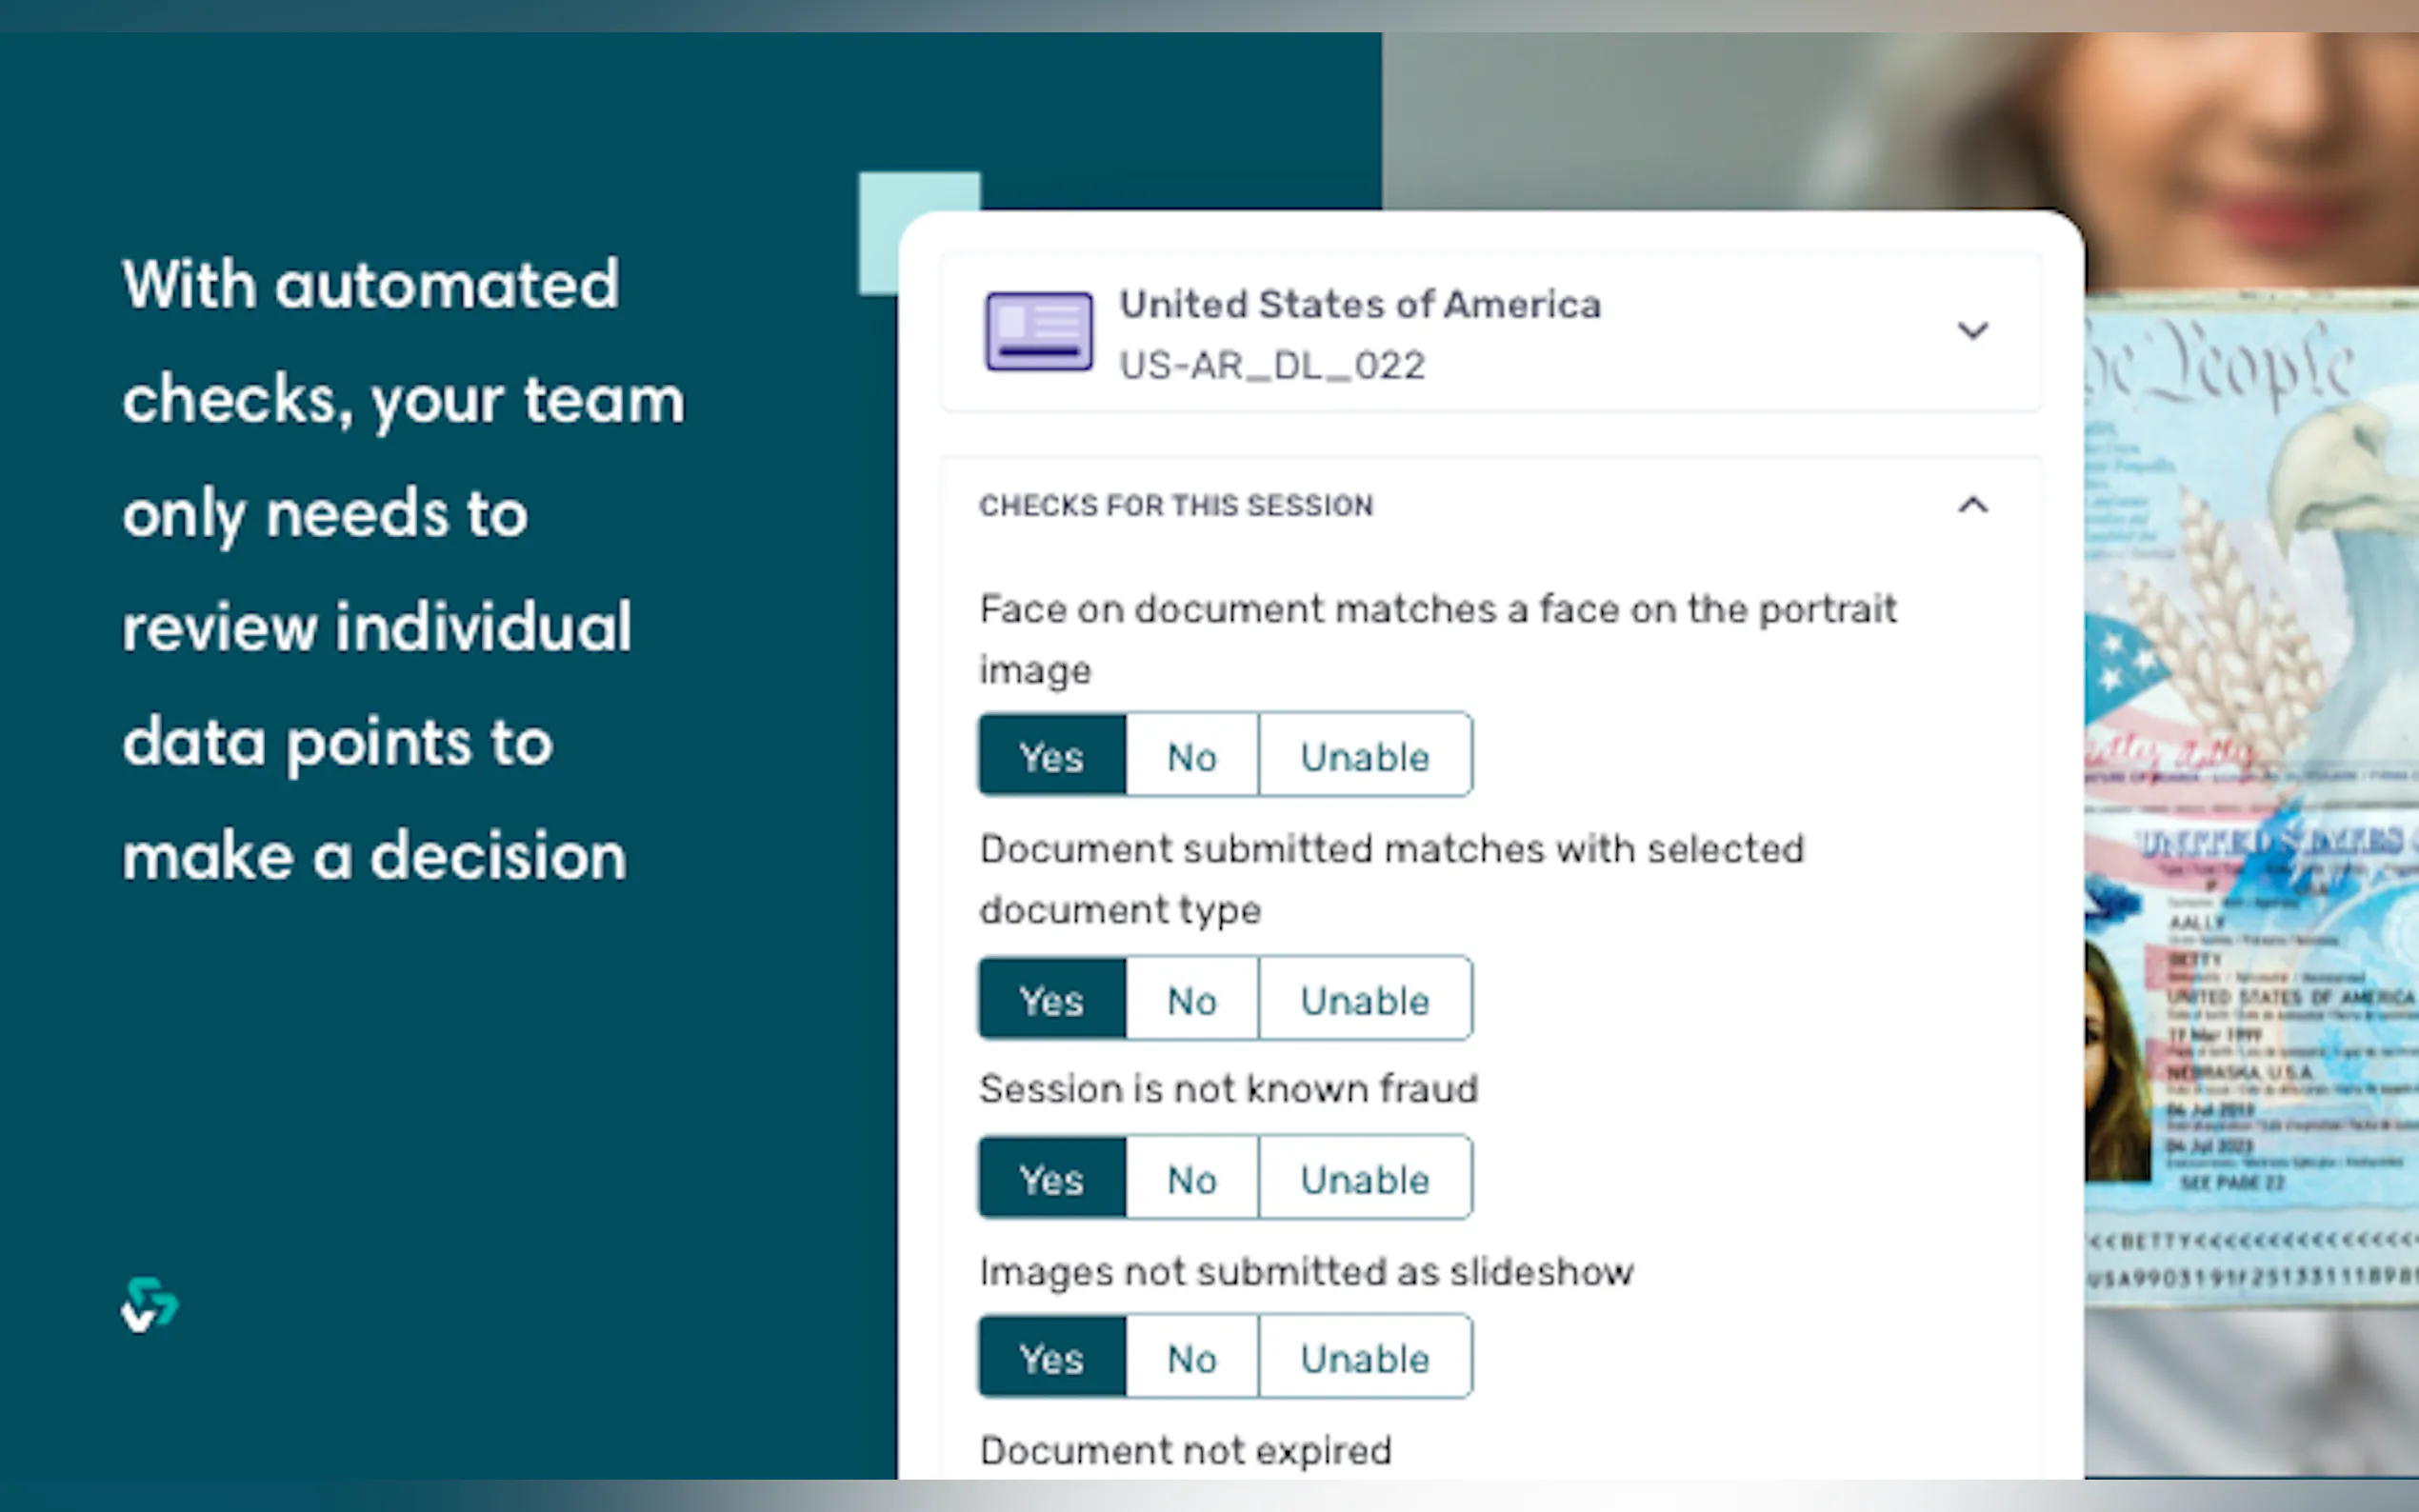
Task: Select Yes for session not known fraud
Action: [x=1051, y=1179]
